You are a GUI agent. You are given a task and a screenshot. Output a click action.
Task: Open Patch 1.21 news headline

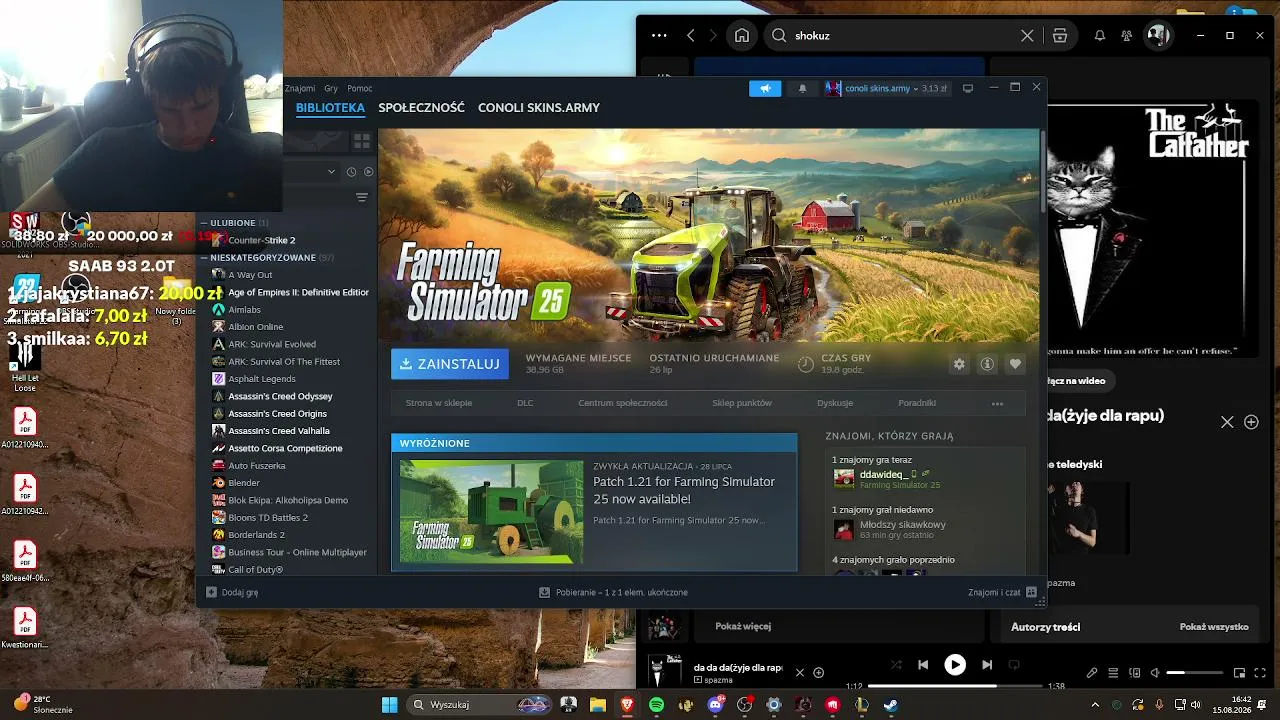[x=684, y=490]
